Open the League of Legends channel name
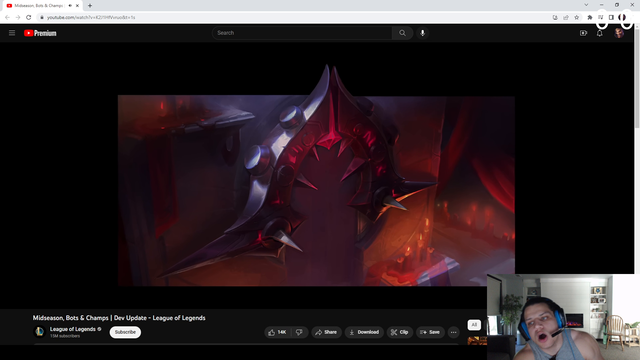This screenshot has width=640, height=360. click(73, 329)
